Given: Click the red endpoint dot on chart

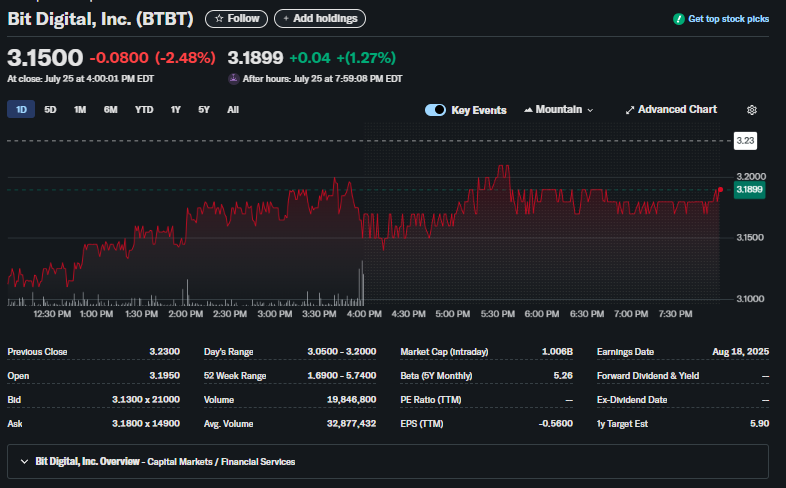Looking at the screenshot, I should [x=720, y=189].
